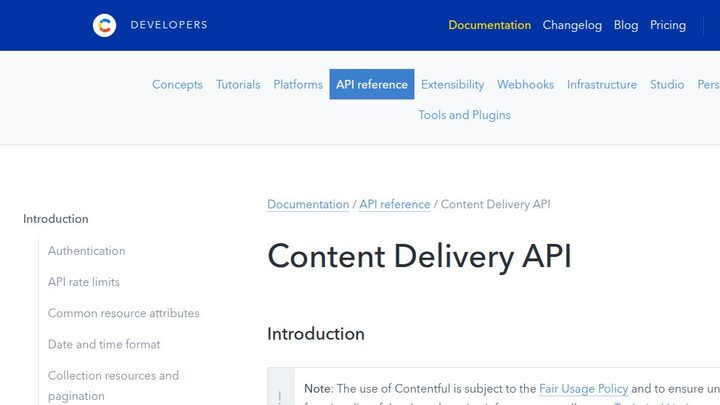Go to the Webhooks tab
720x405 pixels.
pyautogui.click(x=525, y=84)
